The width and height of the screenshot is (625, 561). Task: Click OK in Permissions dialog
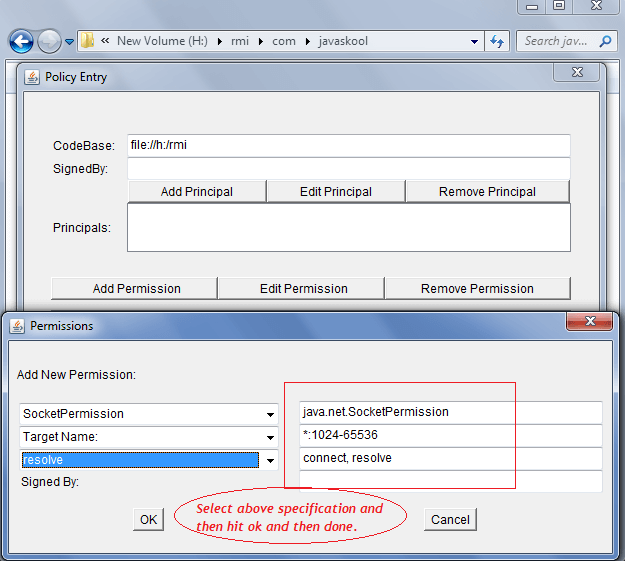pos(148,519)
